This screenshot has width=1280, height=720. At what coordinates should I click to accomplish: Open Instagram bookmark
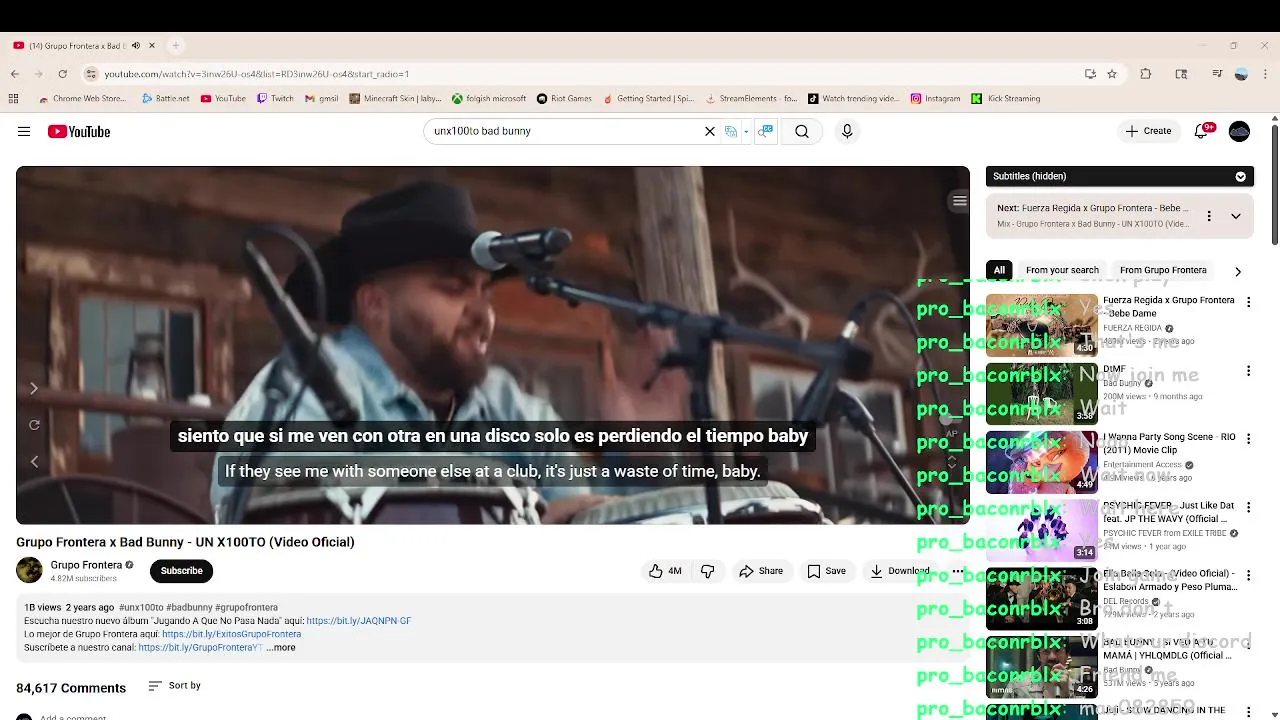pos(935,99)
